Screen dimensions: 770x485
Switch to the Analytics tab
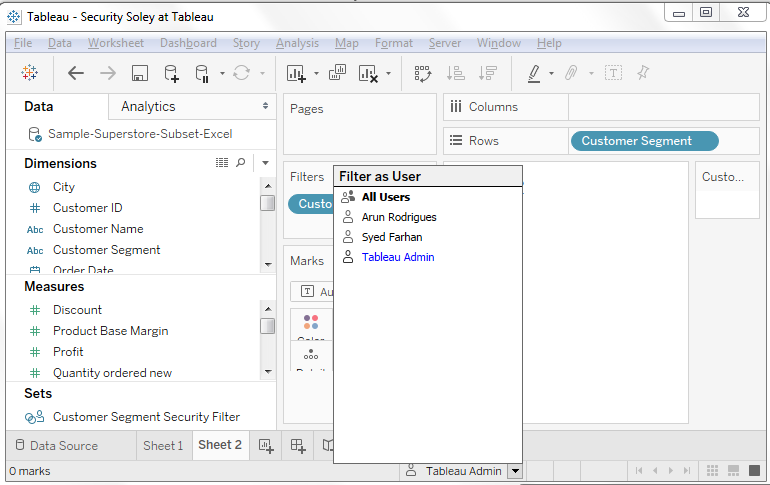click(148, 106)
